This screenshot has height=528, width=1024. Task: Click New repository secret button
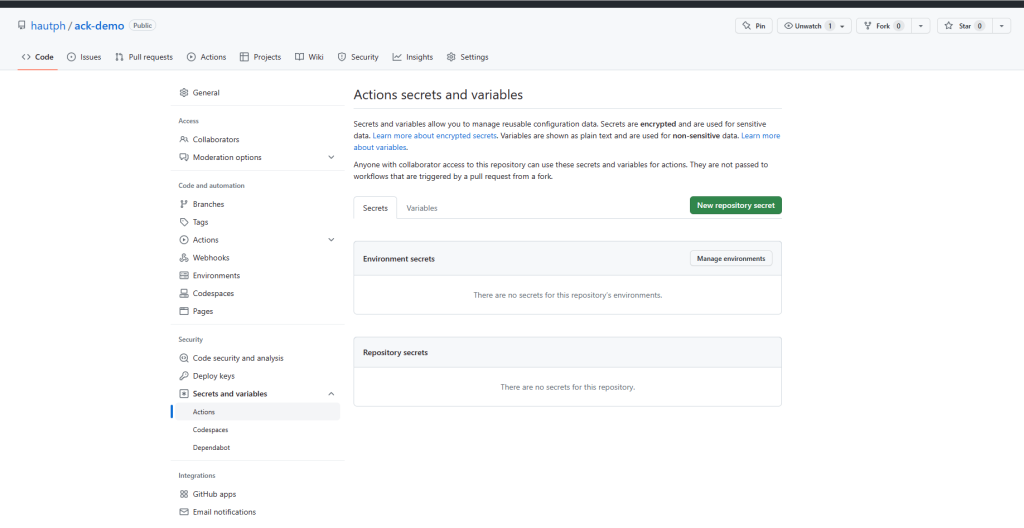(735, 205)
